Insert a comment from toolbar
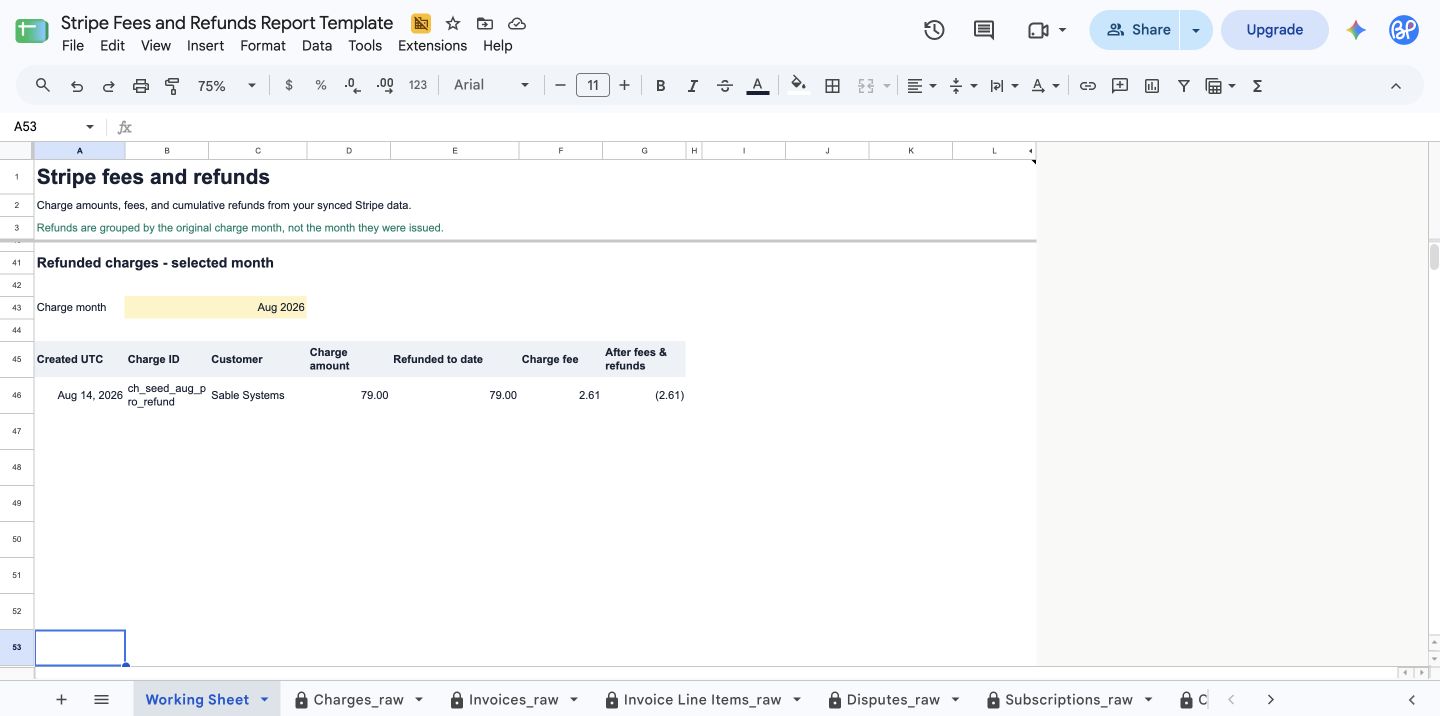 click(1120, 86)
